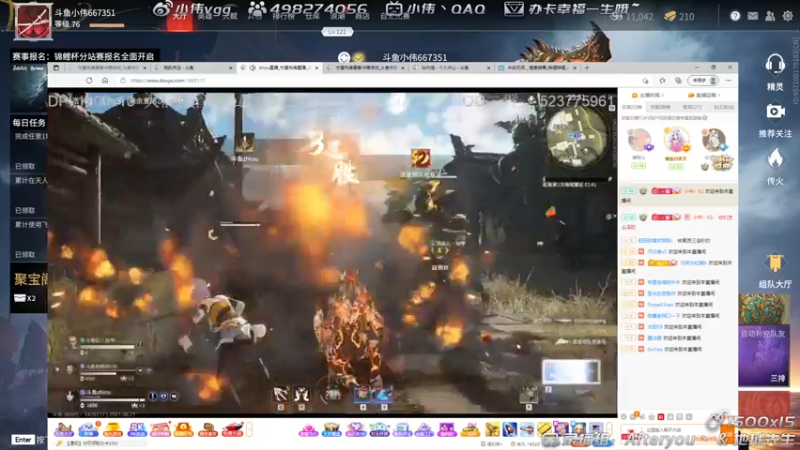Click the PK activity icon below stream
Viewport: 800px width, 450px height.
tap(136, 430)
